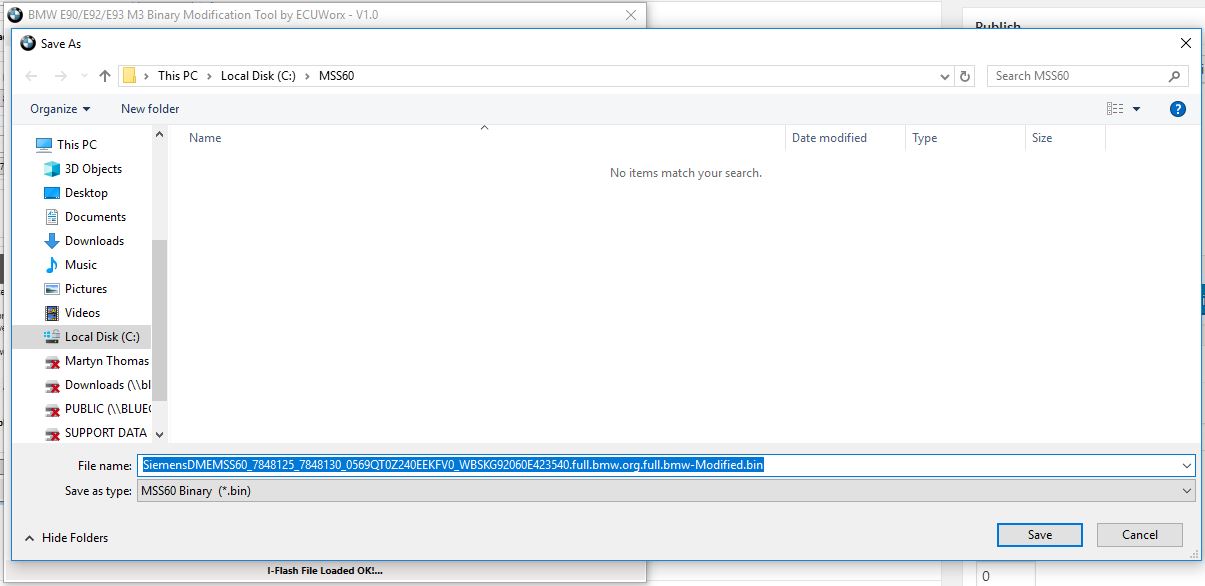Select Videos in navigation pane
This screenshot has height=586, width=1205.
[82, 313]
